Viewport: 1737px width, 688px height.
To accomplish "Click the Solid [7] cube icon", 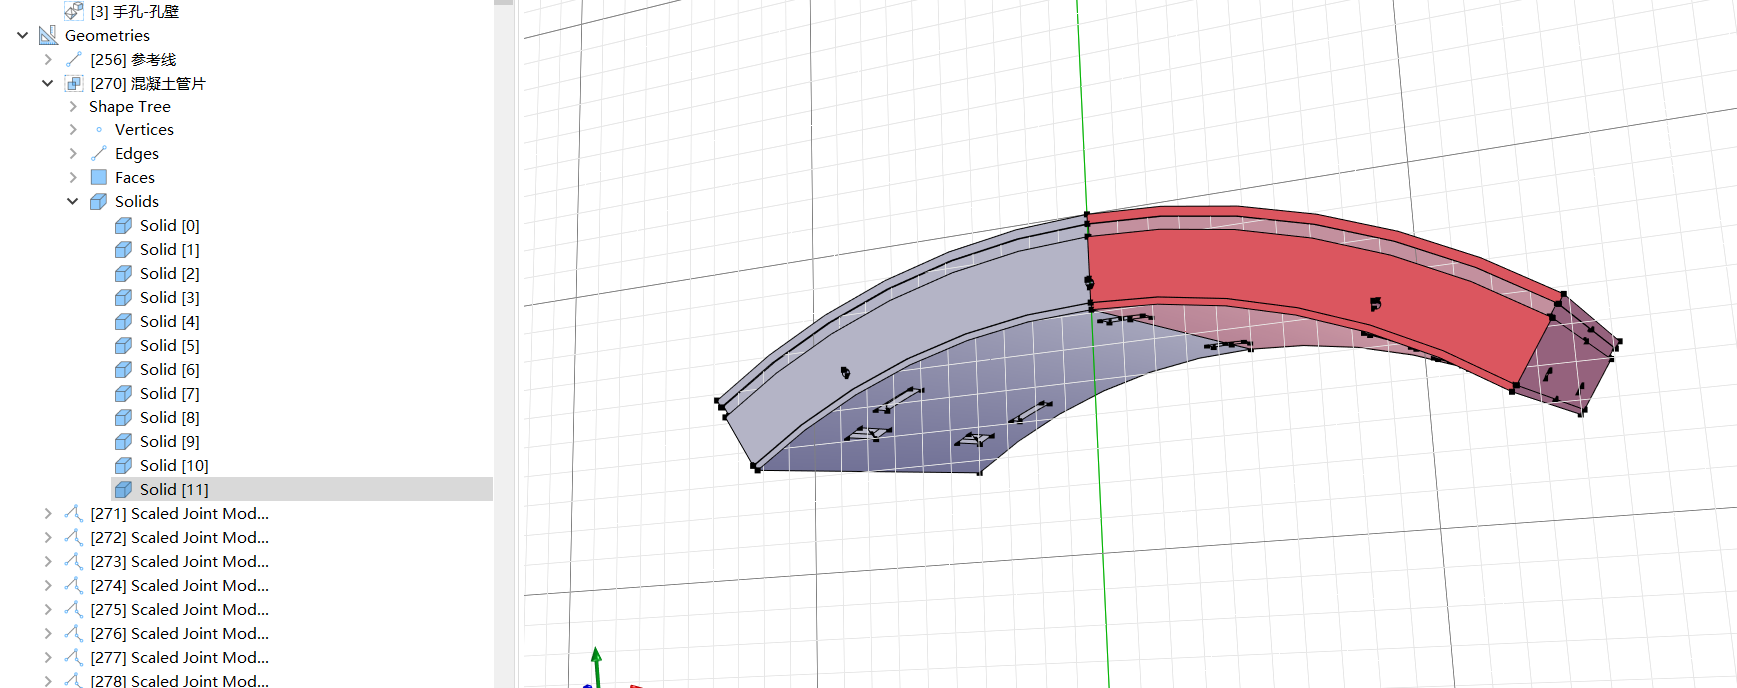I will pyautogui.click(x=123, y=393).
